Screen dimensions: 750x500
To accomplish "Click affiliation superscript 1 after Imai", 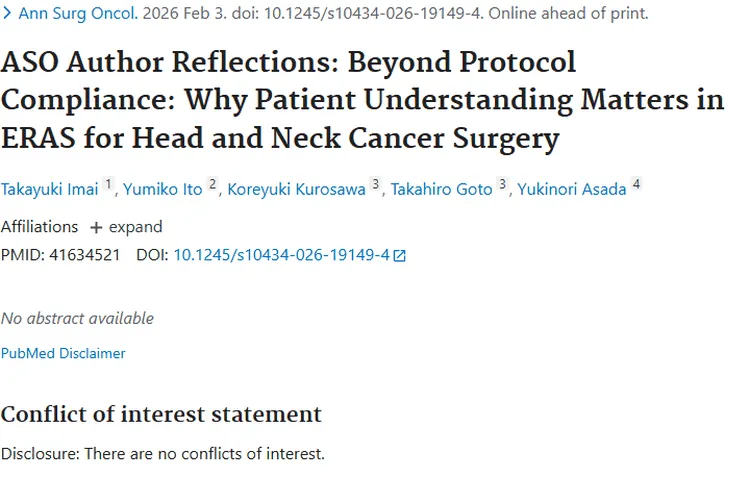I will 109,185.
